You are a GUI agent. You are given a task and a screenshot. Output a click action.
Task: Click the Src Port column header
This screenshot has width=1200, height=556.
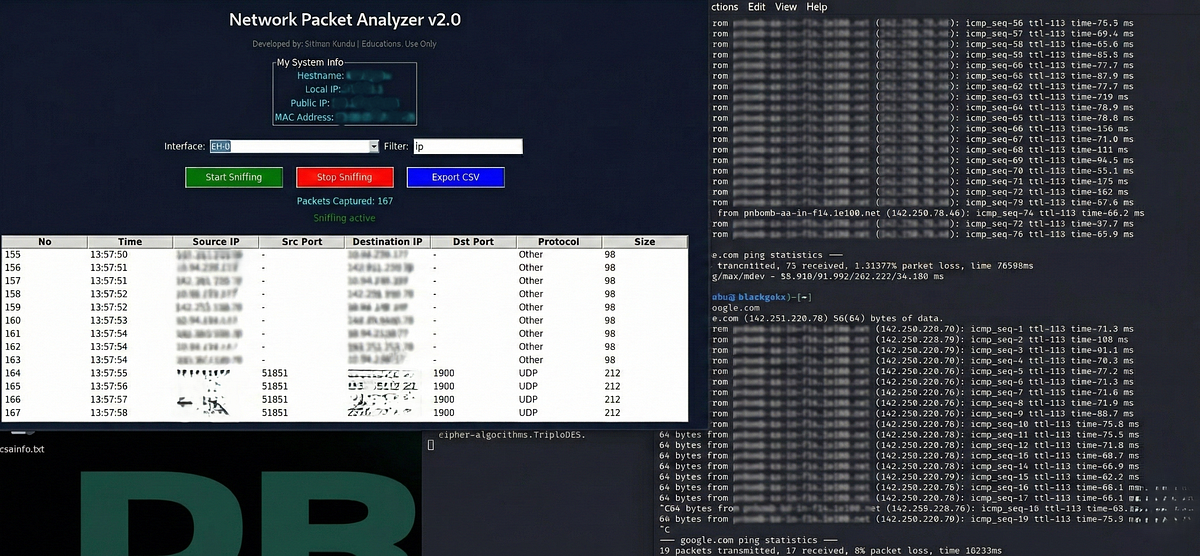click(302, 242)
